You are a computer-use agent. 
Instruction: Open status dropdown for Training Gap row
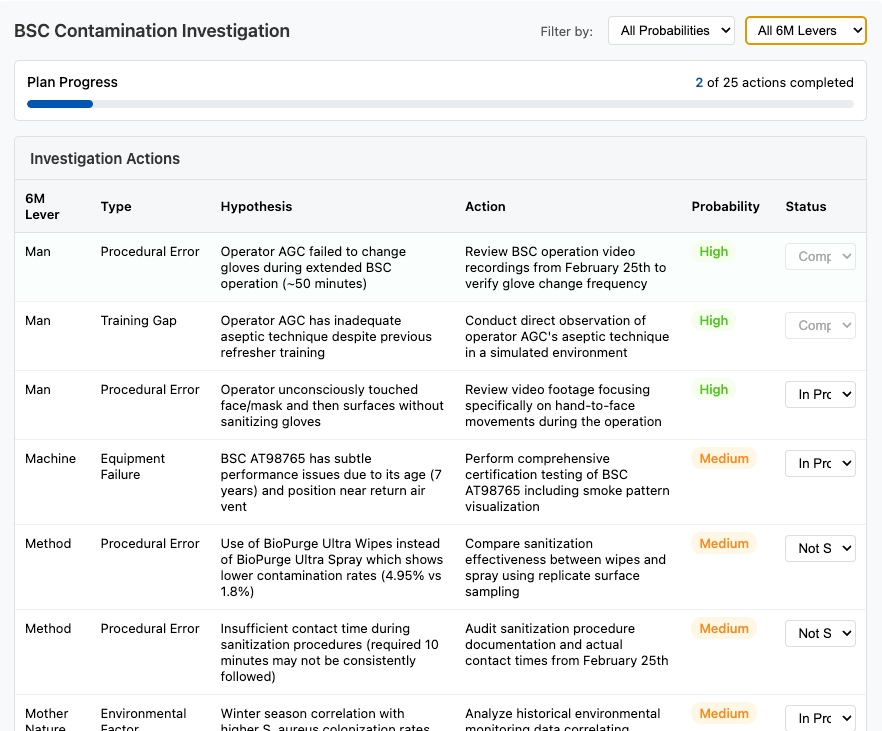tap(820, 326)
